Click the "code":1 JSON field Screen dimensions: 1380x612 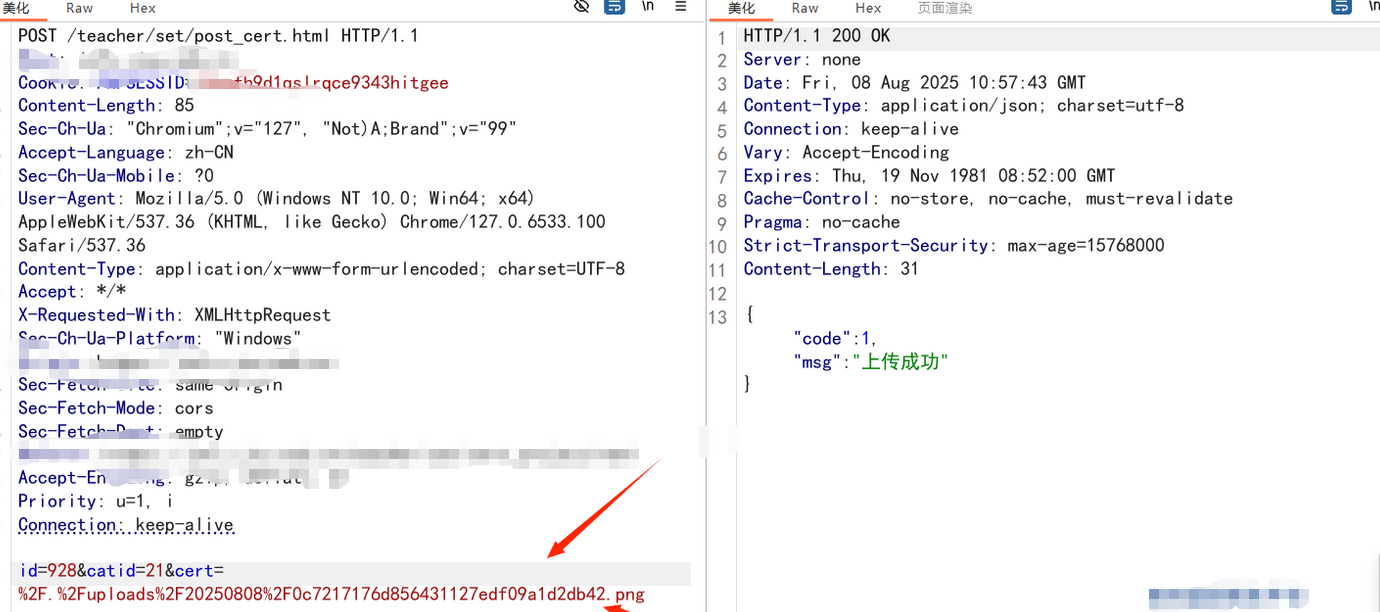point(835,338)
